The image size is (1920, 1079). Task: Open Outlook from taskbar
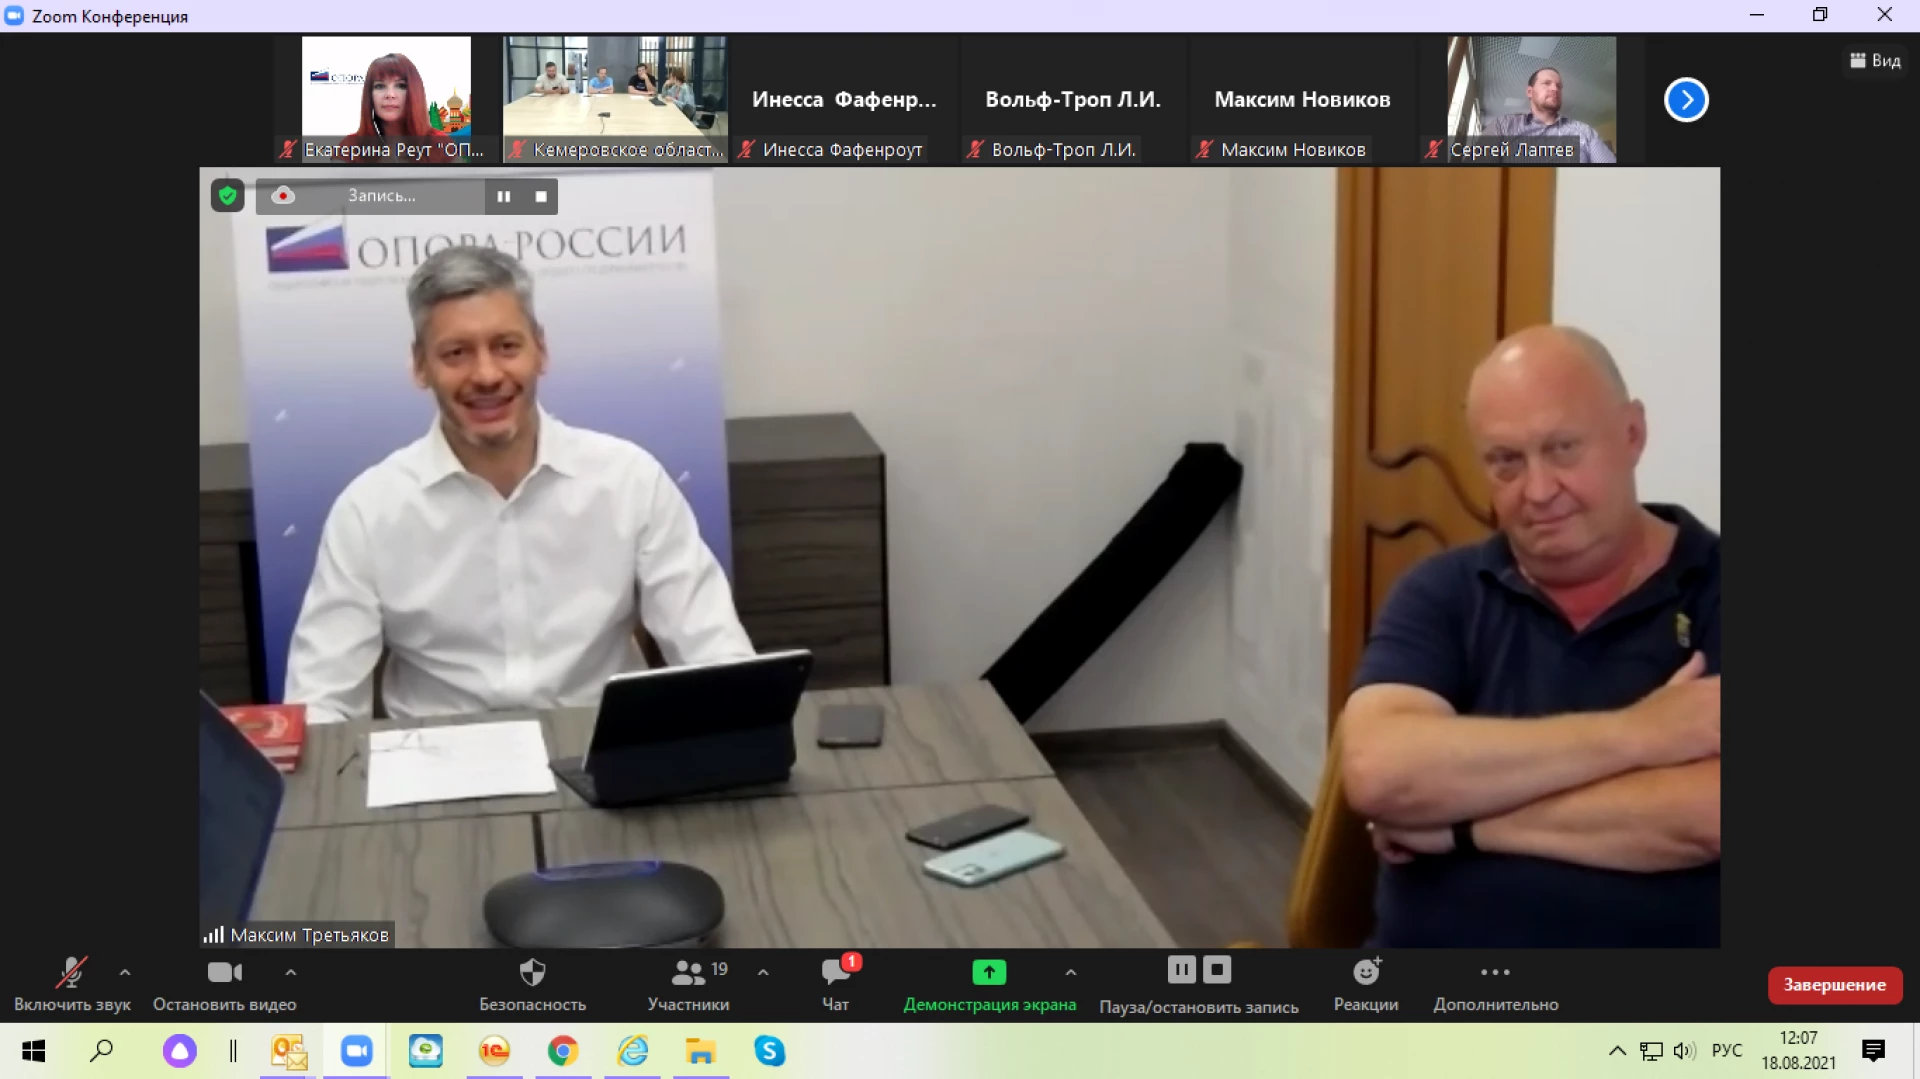tap(289, 1051)
